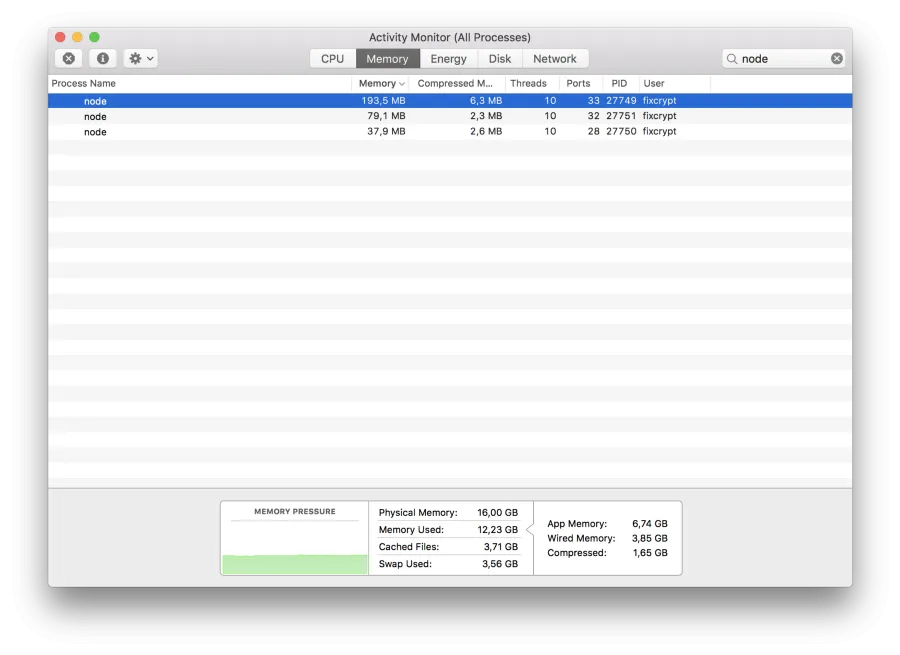Click the Physical Memory 16,00 GB entry

click(x=448, y=513)
